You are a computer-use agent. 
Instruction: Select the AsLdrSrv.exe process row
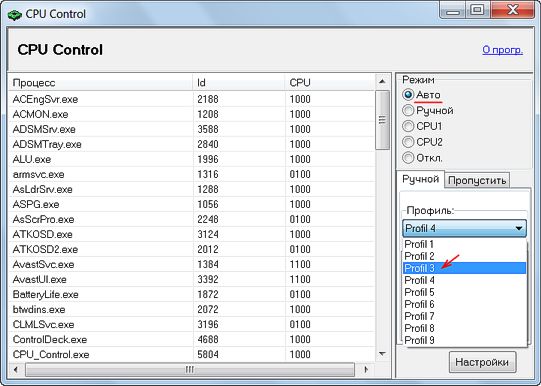pos(192,189)
